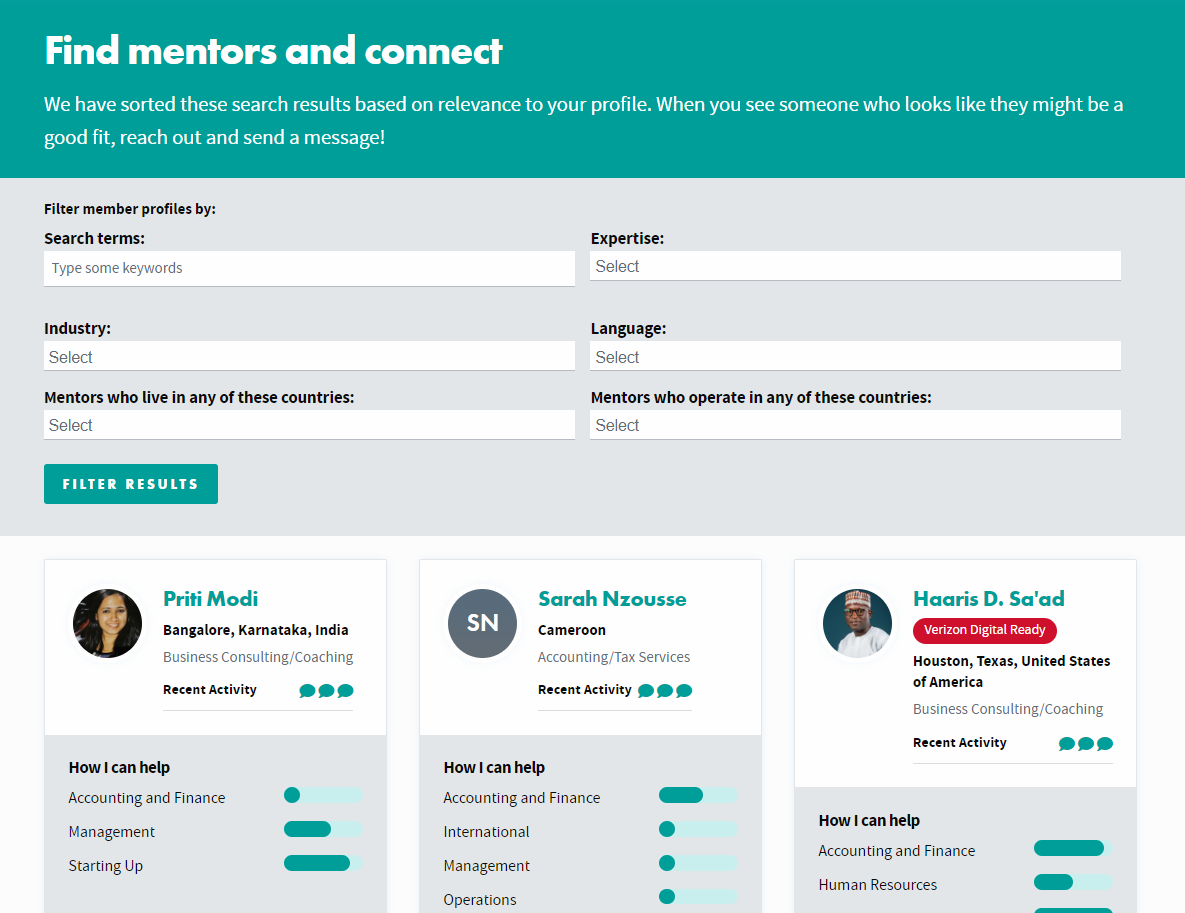The image size is (1185, 913).
Task: Open the Language select dropdown
Action: (x=855, y=356)
